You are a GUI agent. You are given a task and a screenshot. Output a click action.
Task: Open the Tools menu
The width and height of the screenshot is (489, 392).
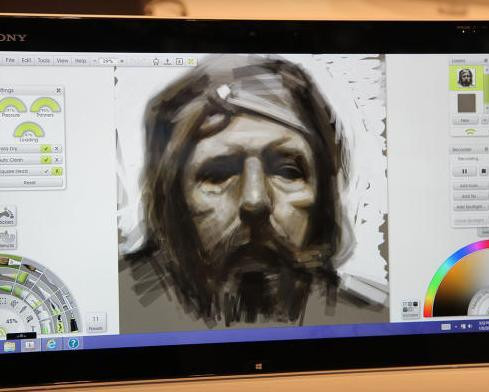click(44, 61)
